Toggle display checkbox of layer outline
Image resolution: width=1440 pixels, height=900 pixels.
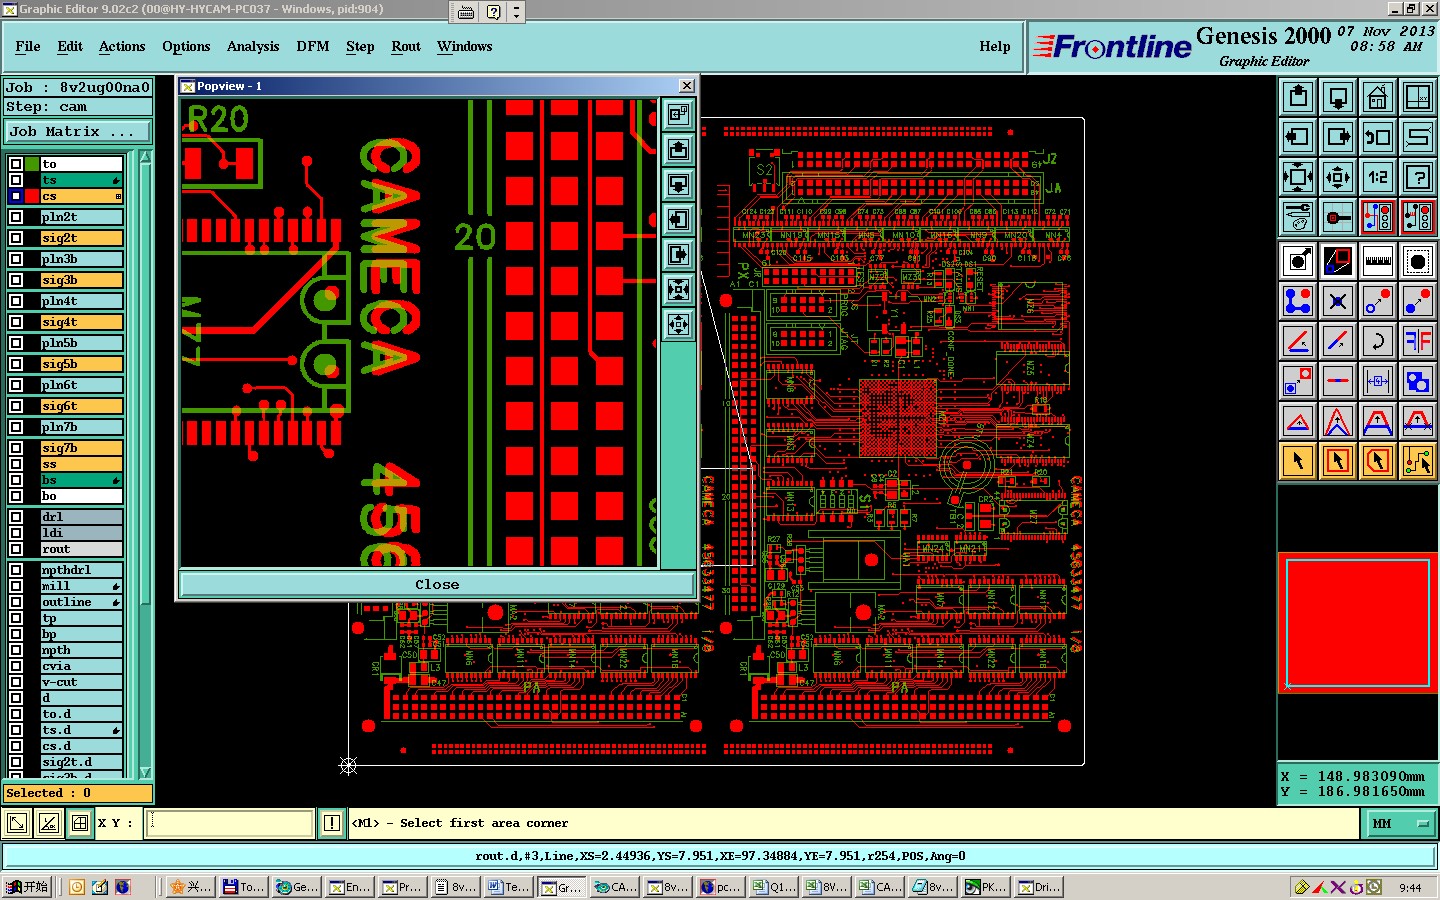[x=16, y=602]
